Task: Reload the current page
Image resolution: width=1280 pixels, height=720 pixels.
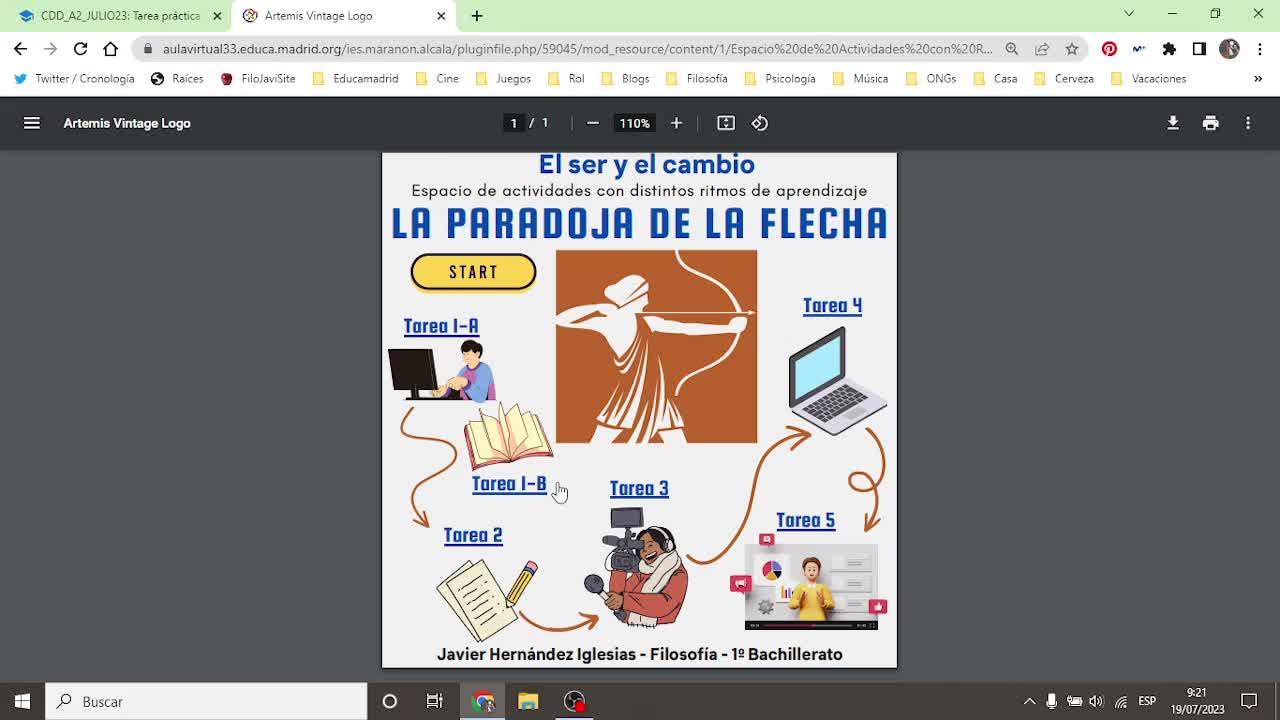Action: pos(80,48)
